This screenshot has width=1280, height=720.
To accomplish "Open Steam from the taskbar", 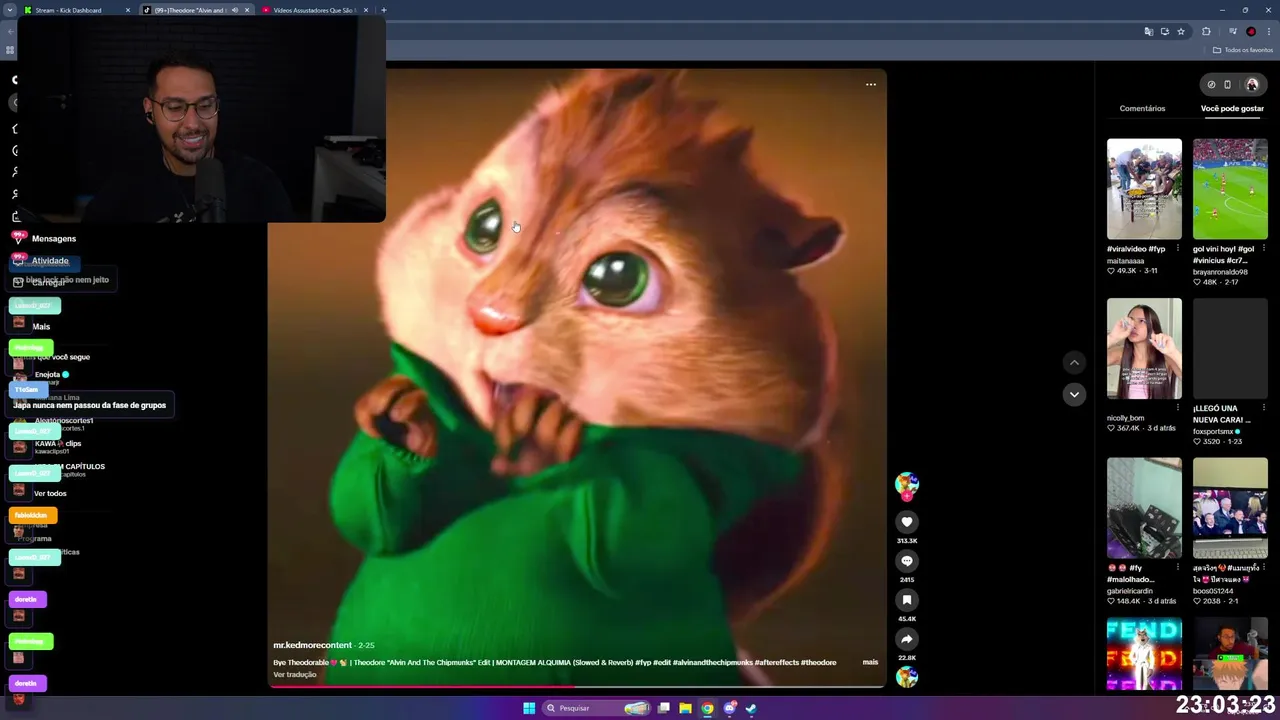I will [751, 708].
